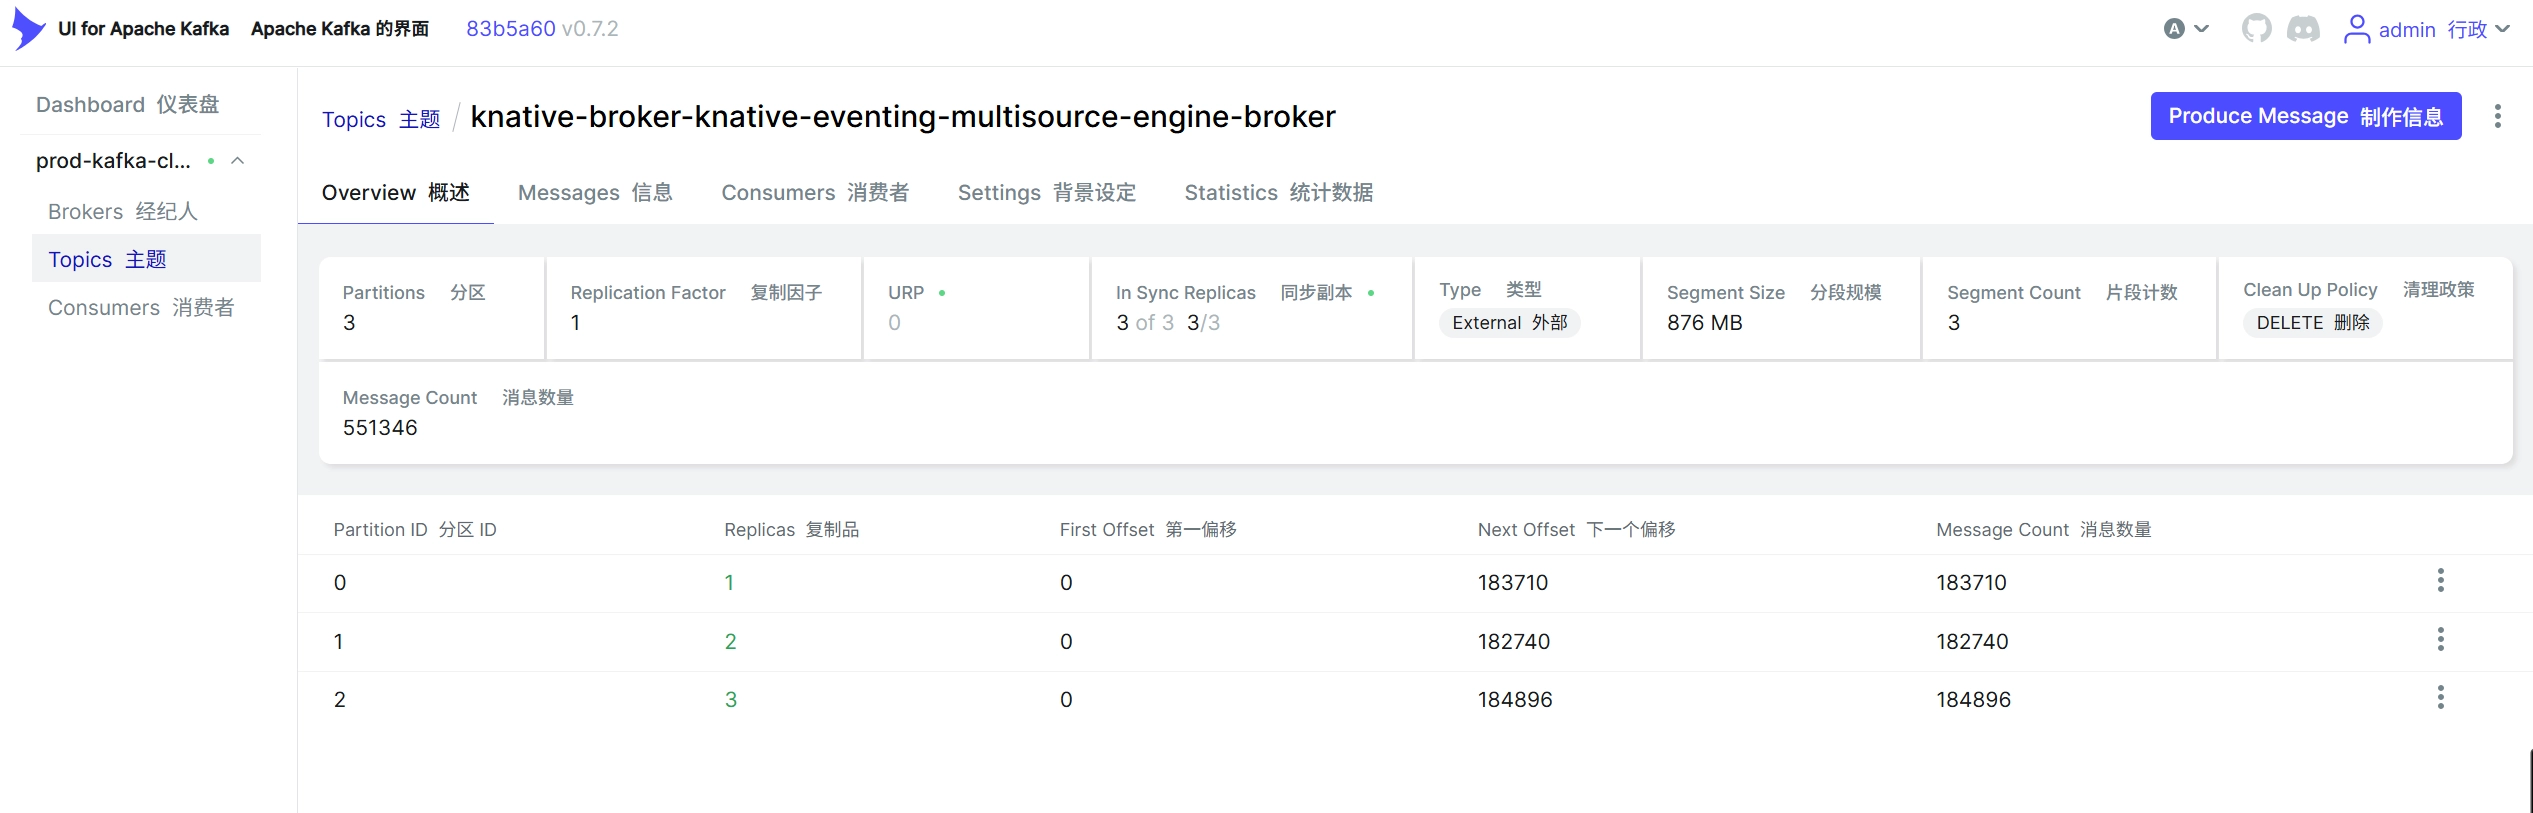Open the theme mode selector dropdown
The width and height of the screenshot is (2533, 813).
pyautogui.click(x=2186, y=29)
